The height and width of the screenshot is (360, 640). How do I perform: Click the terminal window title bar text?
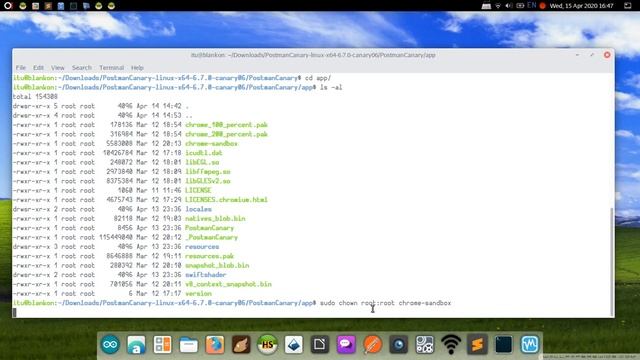click(x=313, y=55)
